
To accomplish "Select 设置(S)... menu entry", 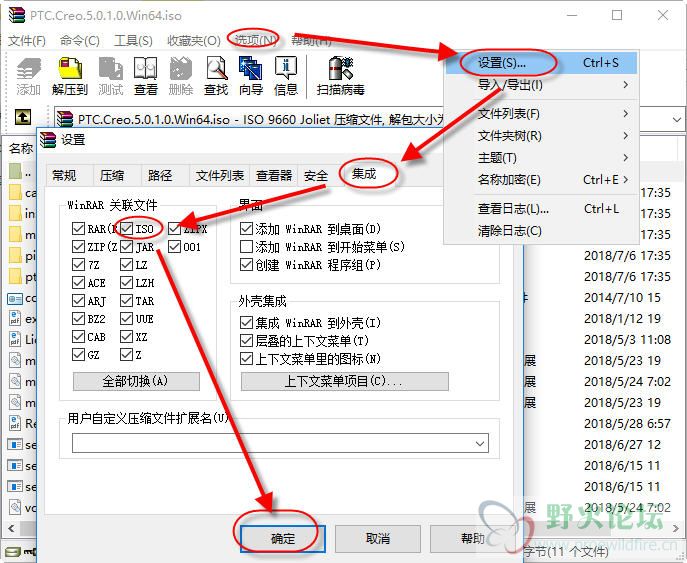I will point(541,63).
